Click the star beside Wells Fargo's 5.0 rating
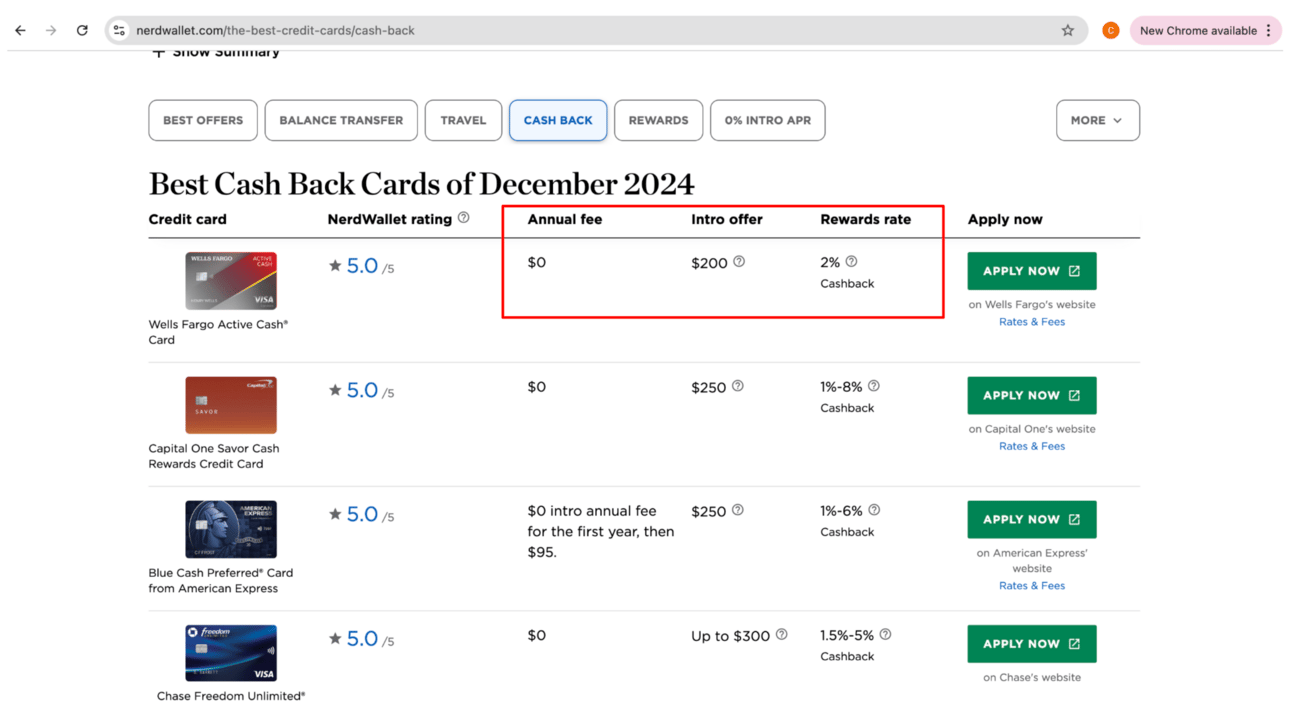The height and width of the screenshot is (716, 1292). 335,266
